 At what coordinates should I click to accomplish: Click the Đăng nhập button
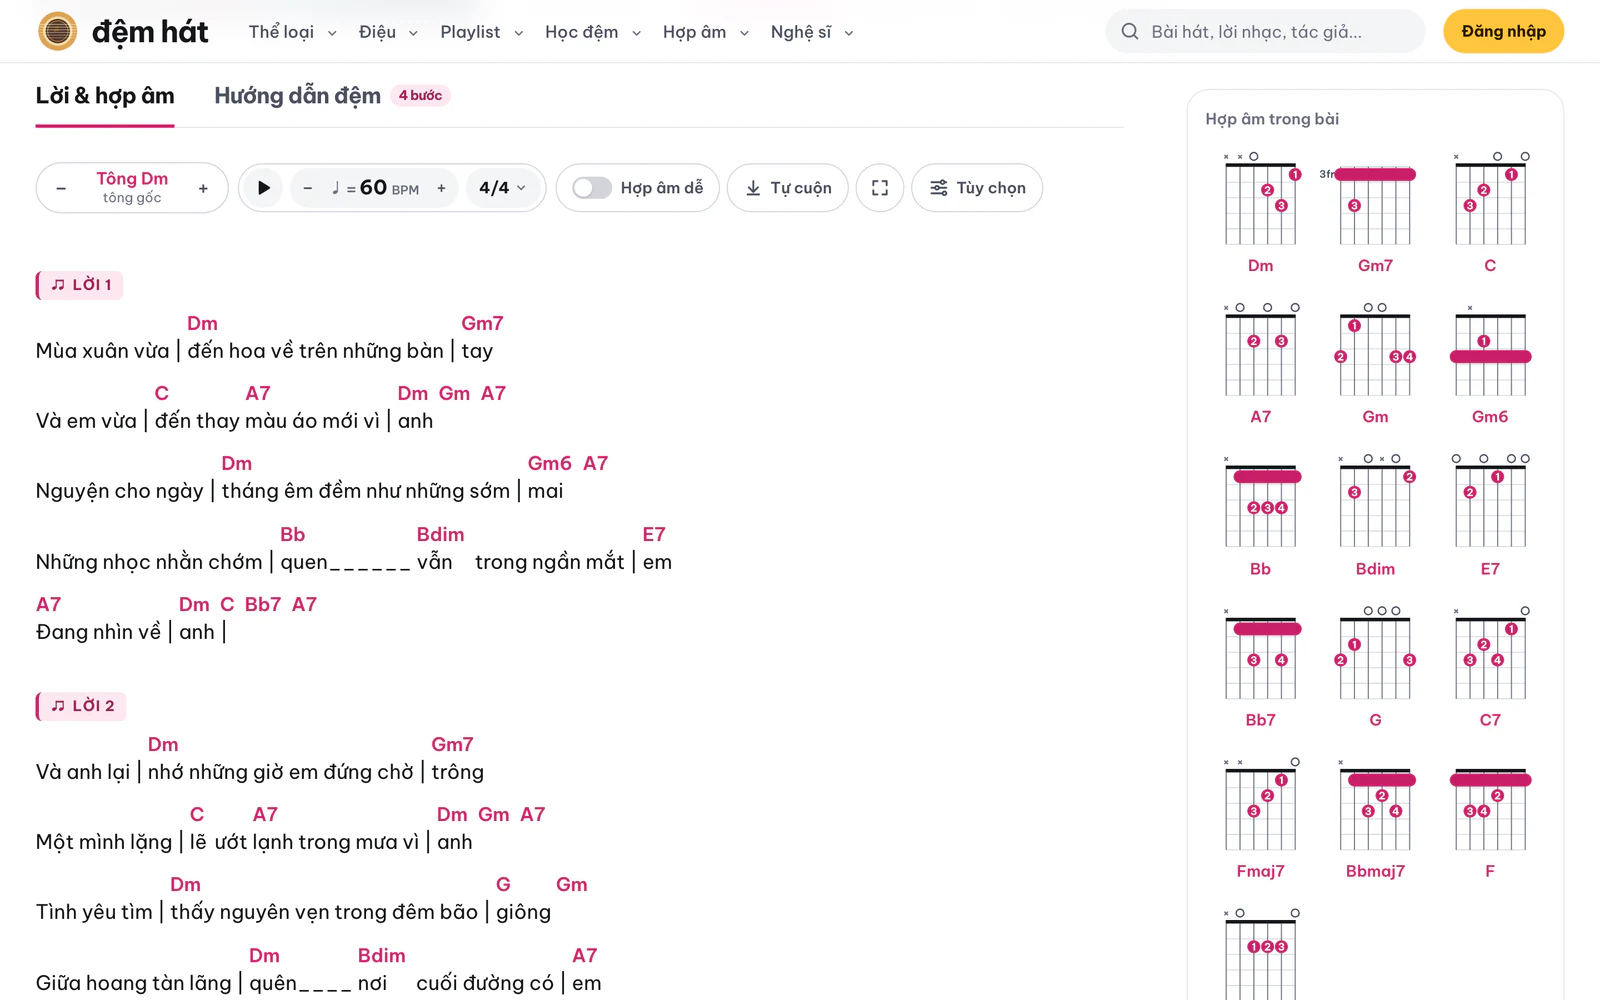pyautogui.click(x=1503, y=32)
